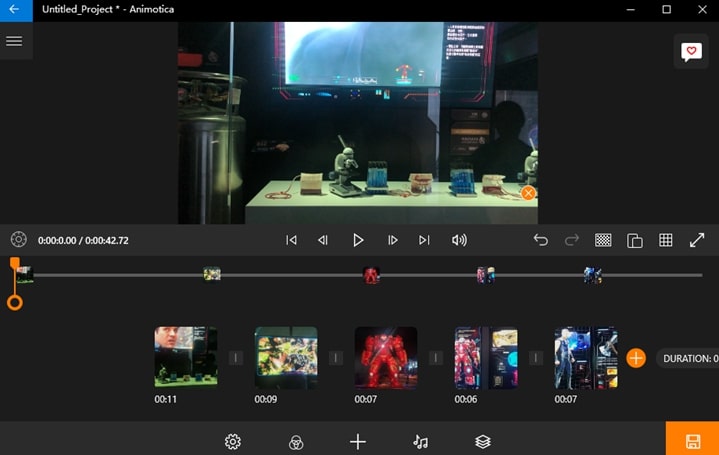Step forward one frame
Viewport: 719px width, 455px height.
[392, 240]
